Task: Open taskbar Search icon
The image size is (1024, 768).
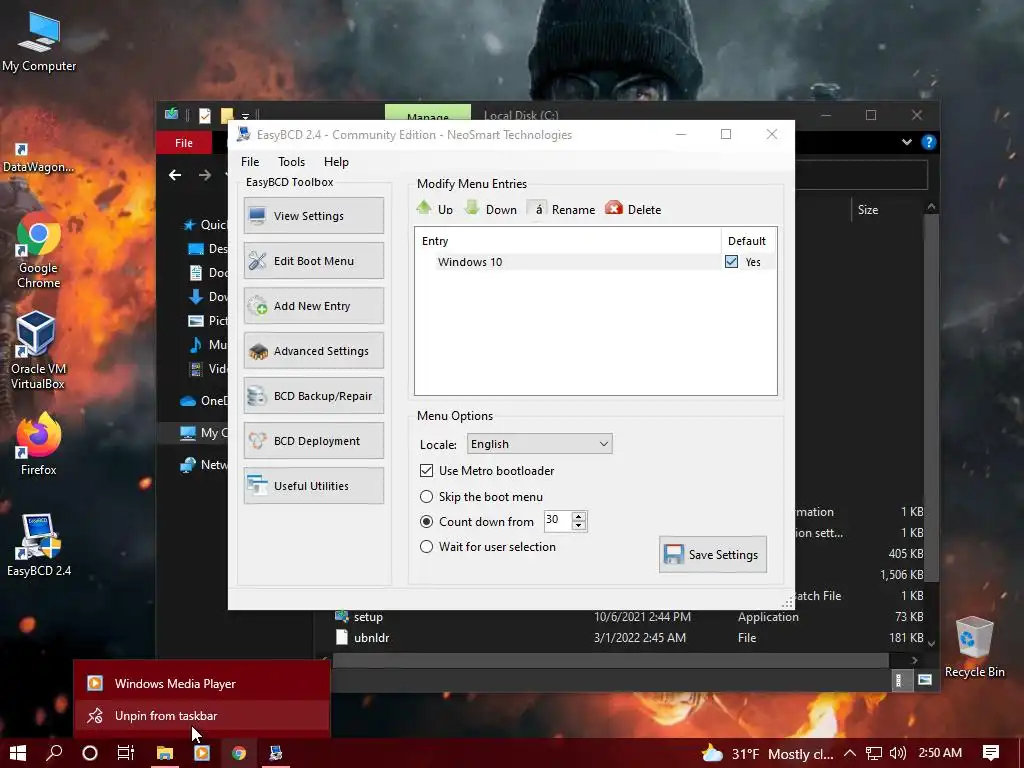Action: click(x=54, y=753)
